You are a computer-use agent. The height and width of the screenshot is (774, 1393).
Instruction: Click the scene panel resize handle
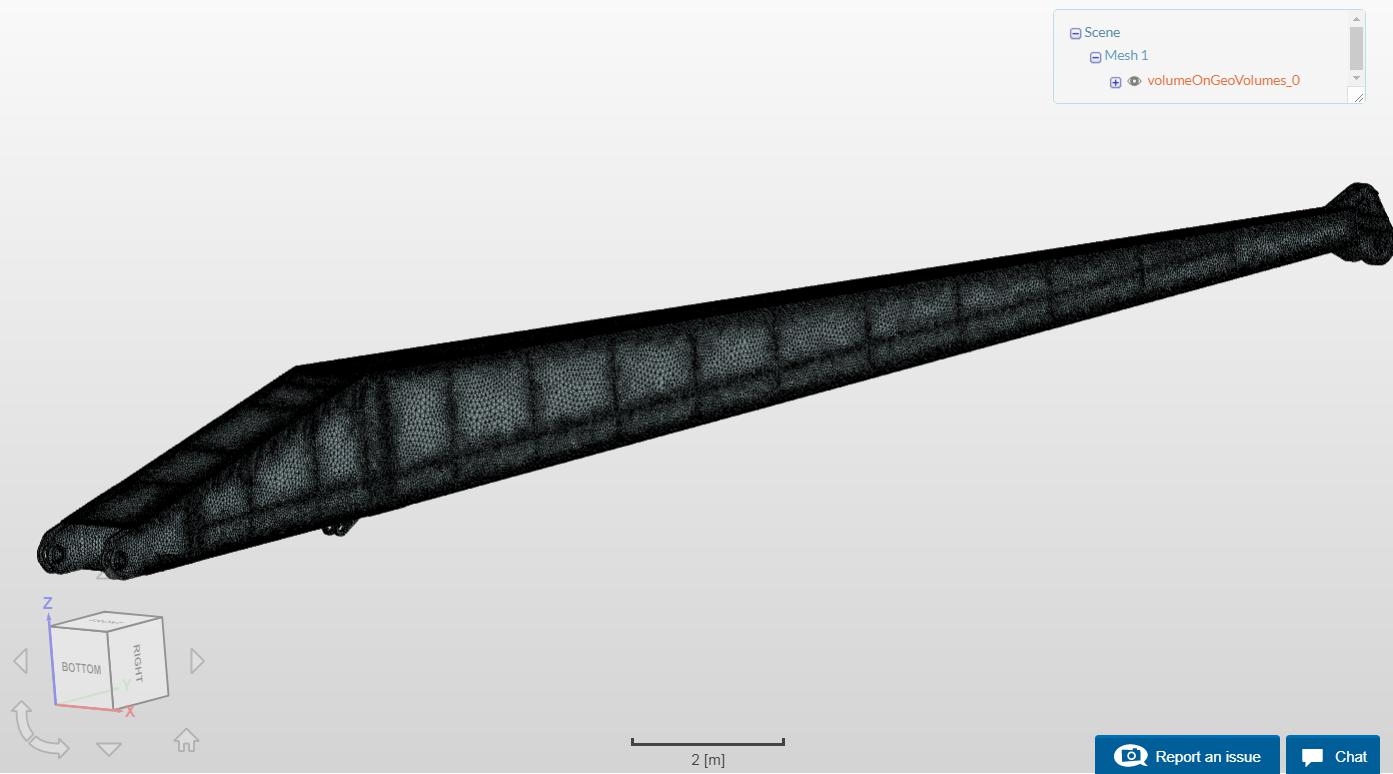[1356, 95]
